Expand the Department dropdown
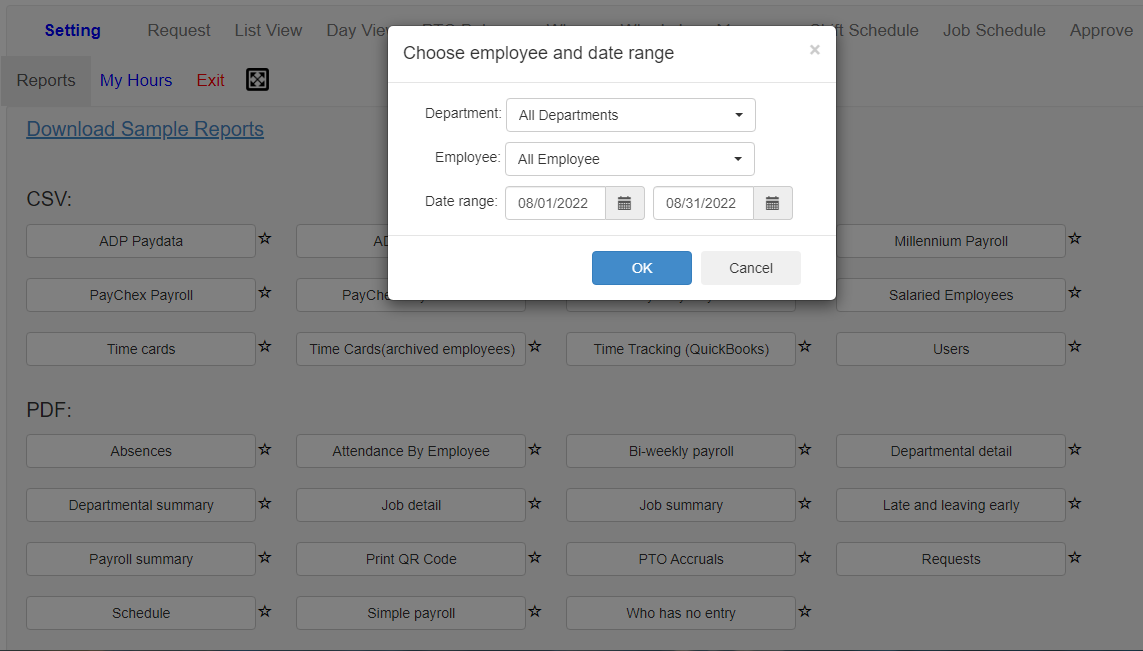Screen dimensions: 1143x651 [x=630, y=115]
